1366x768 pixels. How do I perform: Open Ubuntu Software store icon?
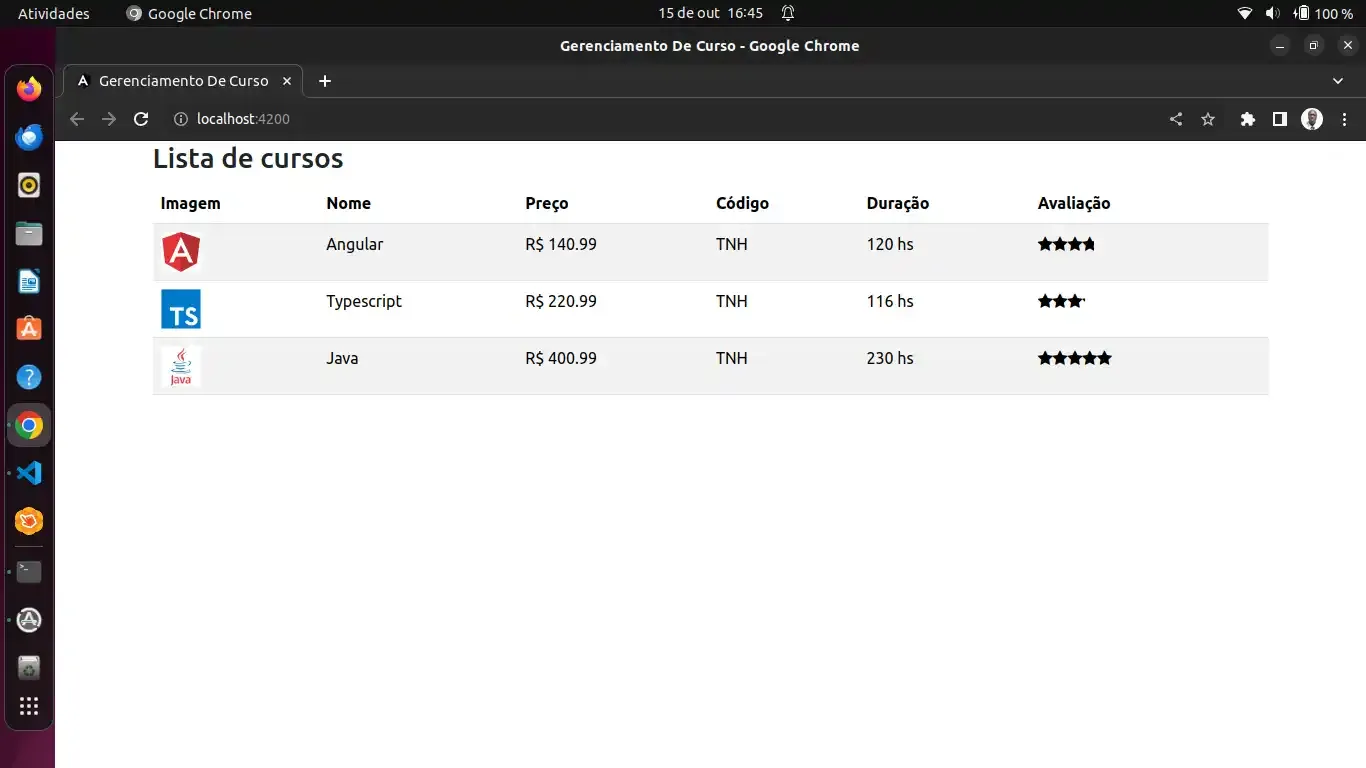click(x=29, y=329)
